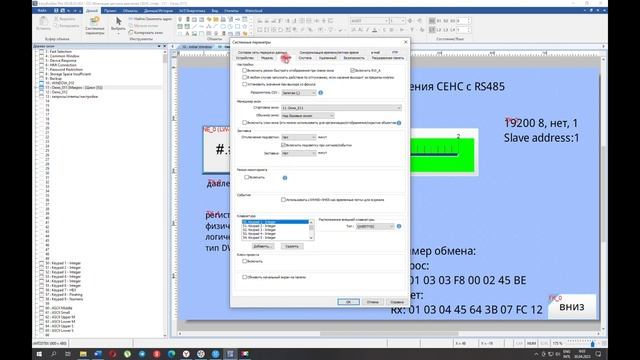Enable the fast display mode checkbox
This screenshot has height=360, width=640.
pos(244,71)
